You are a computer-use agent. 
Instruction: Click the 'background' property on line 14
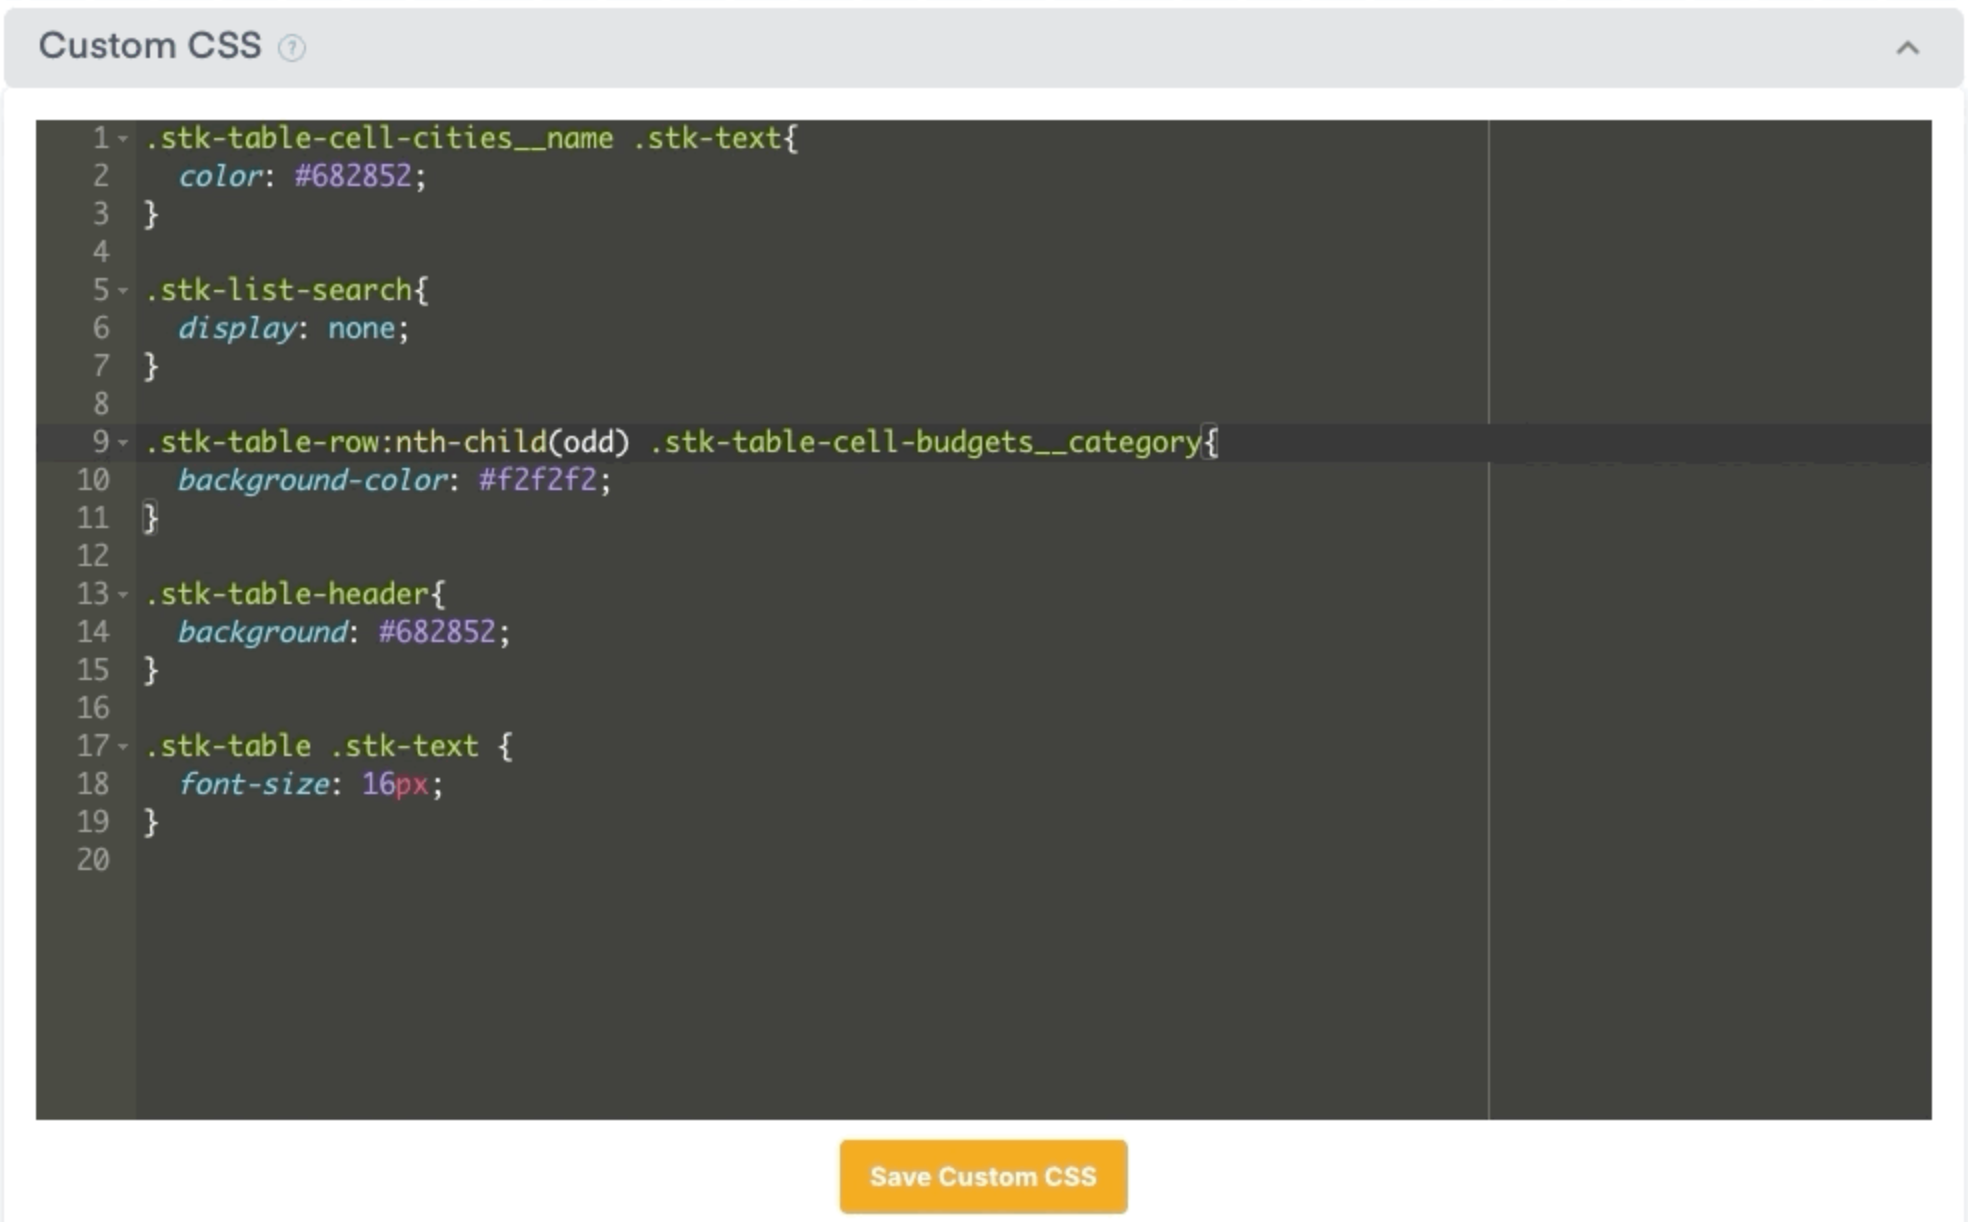[263, 632]
